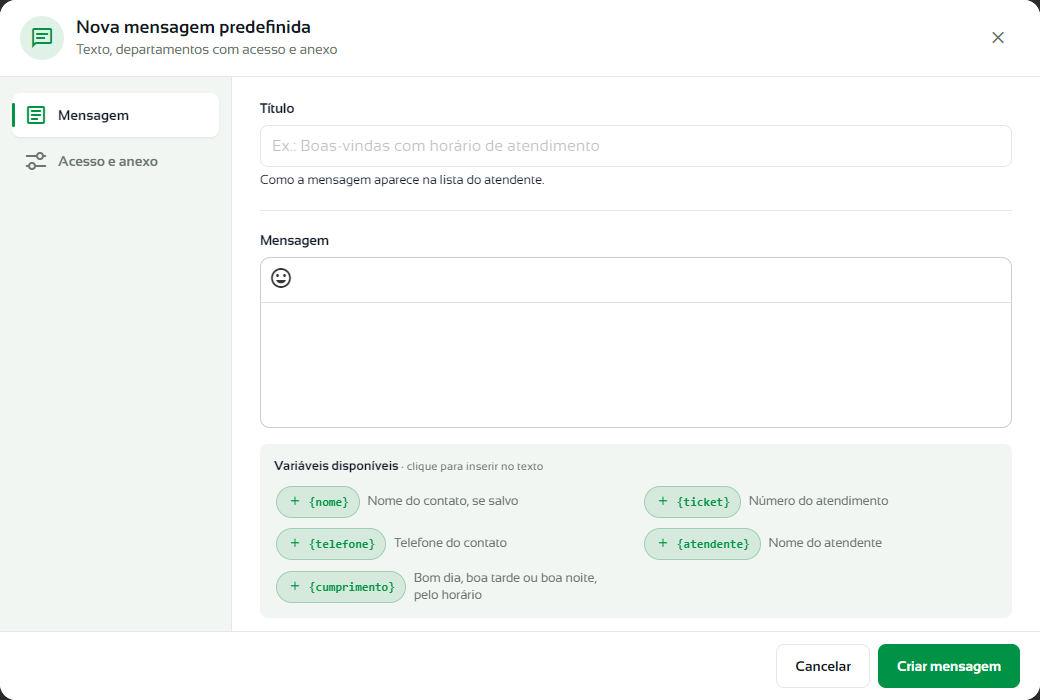
Task: Click inside the Mensagem text area
Action: coord(635,365)
